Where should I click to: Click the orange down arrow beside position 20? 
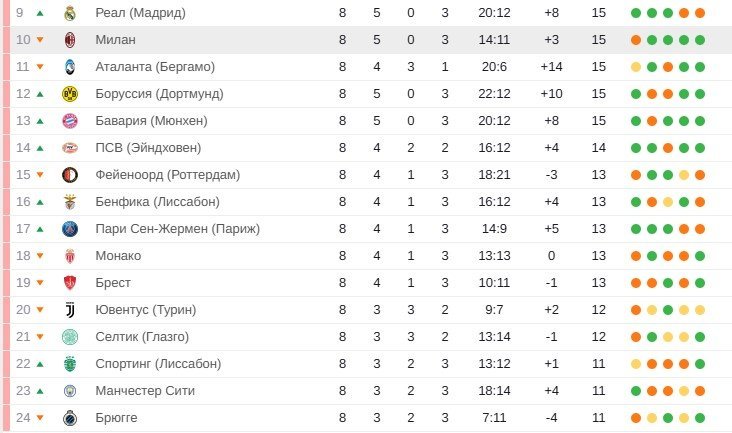[40, 310]
